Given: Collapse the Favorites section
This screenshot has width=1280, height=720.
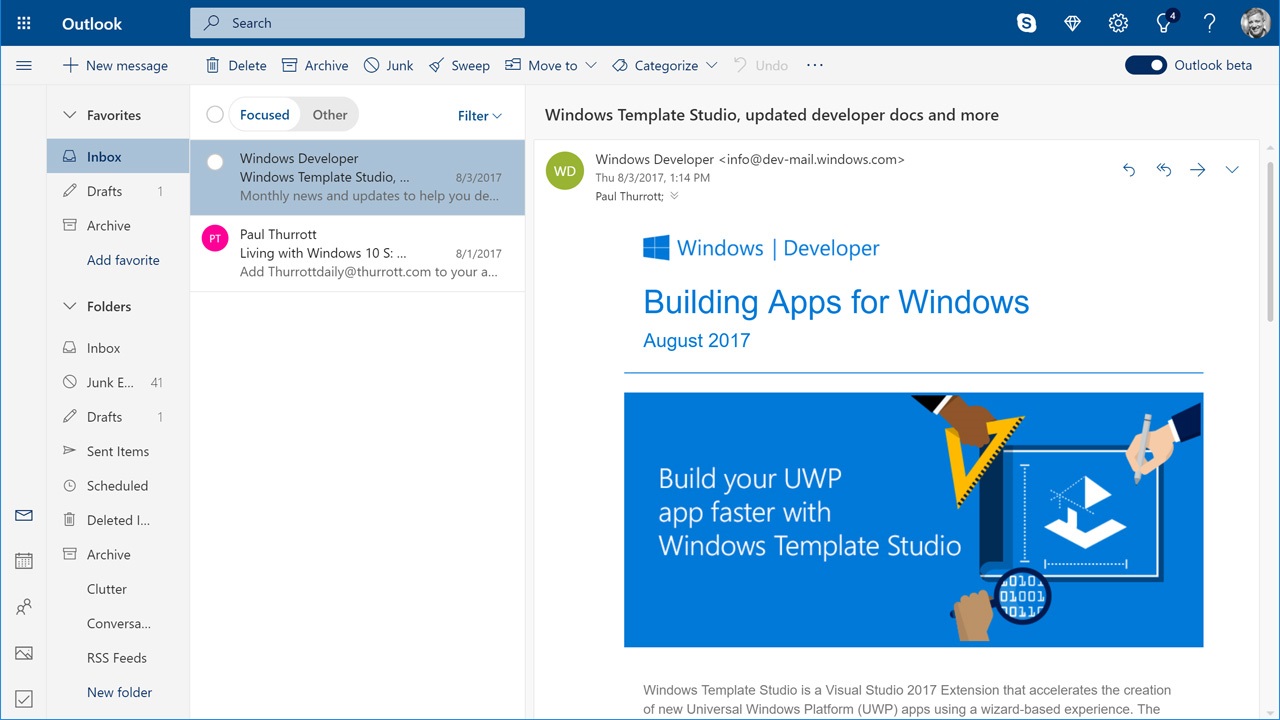Looking at the screenshot, I should pyautogui.click(x=70, y=115).
